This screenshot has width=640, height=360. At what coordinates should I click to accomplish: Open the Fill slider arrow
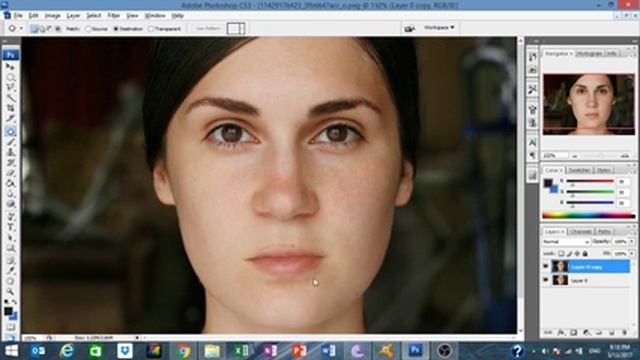pos(632,254)
